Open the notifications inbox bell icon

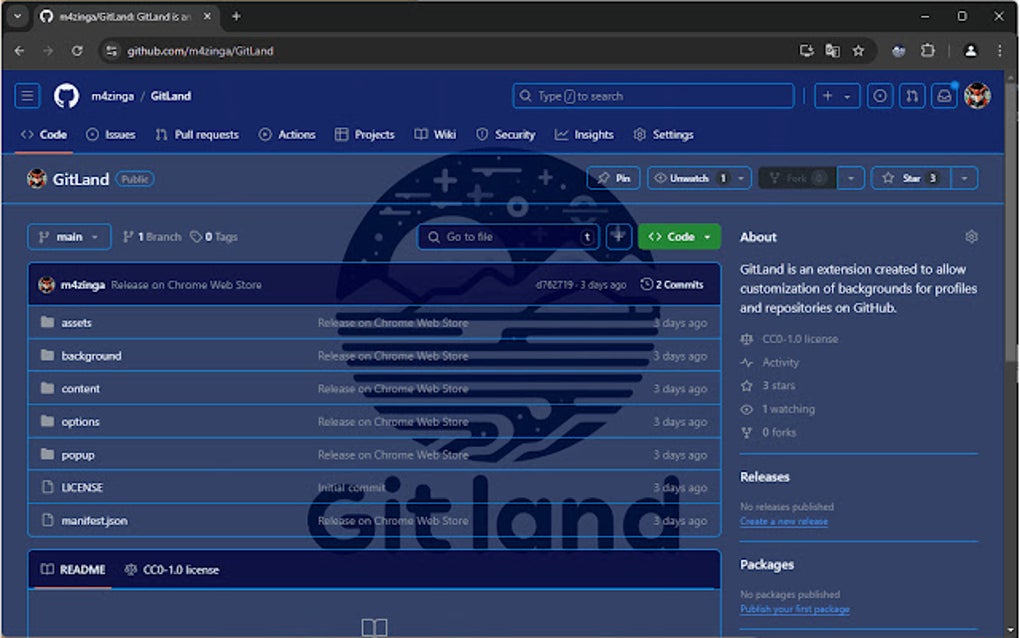pyautogui.click(x=944, y=96)
